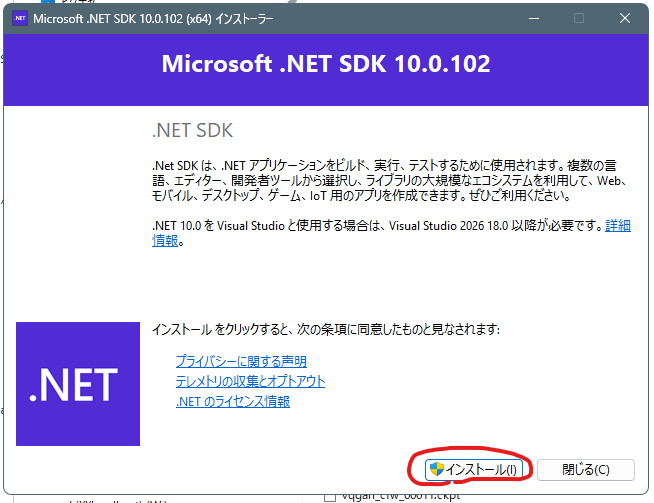Screen dimensions: 654x503
Task: Click the UAC shield icon on Install button
Action: pos(435,469)
